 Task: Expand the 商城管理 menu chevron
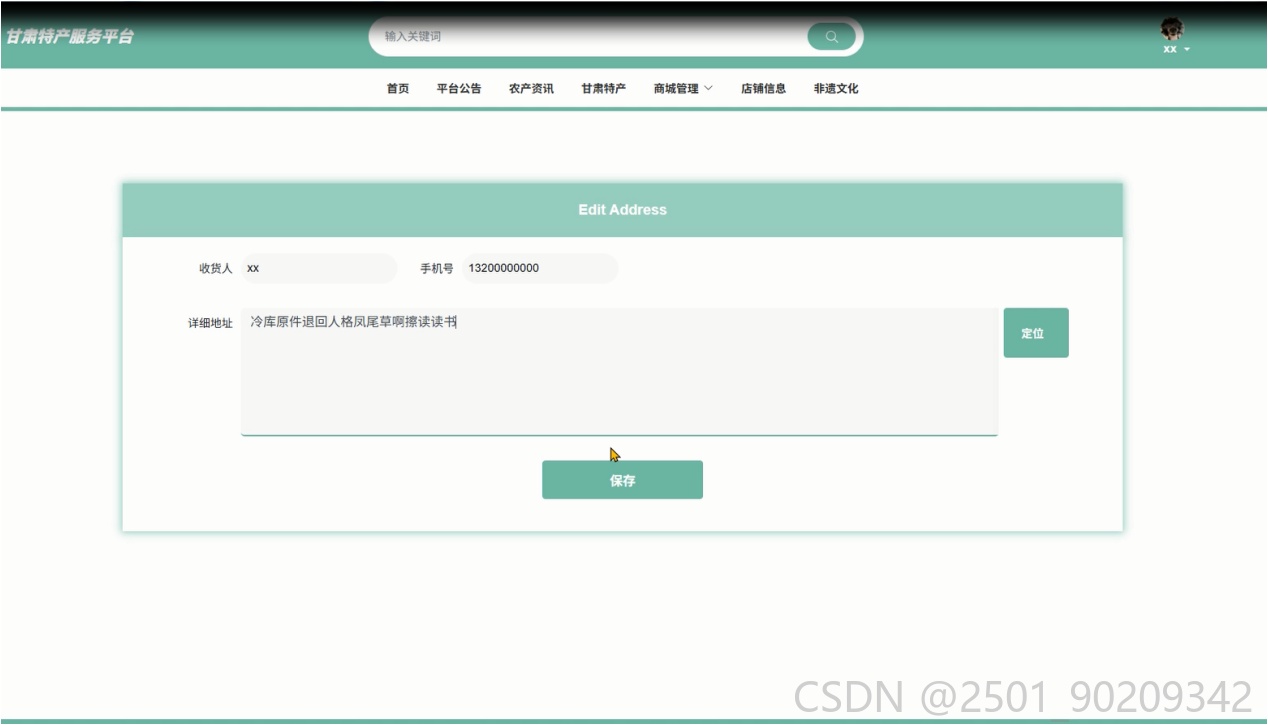(x=709, y=88)
